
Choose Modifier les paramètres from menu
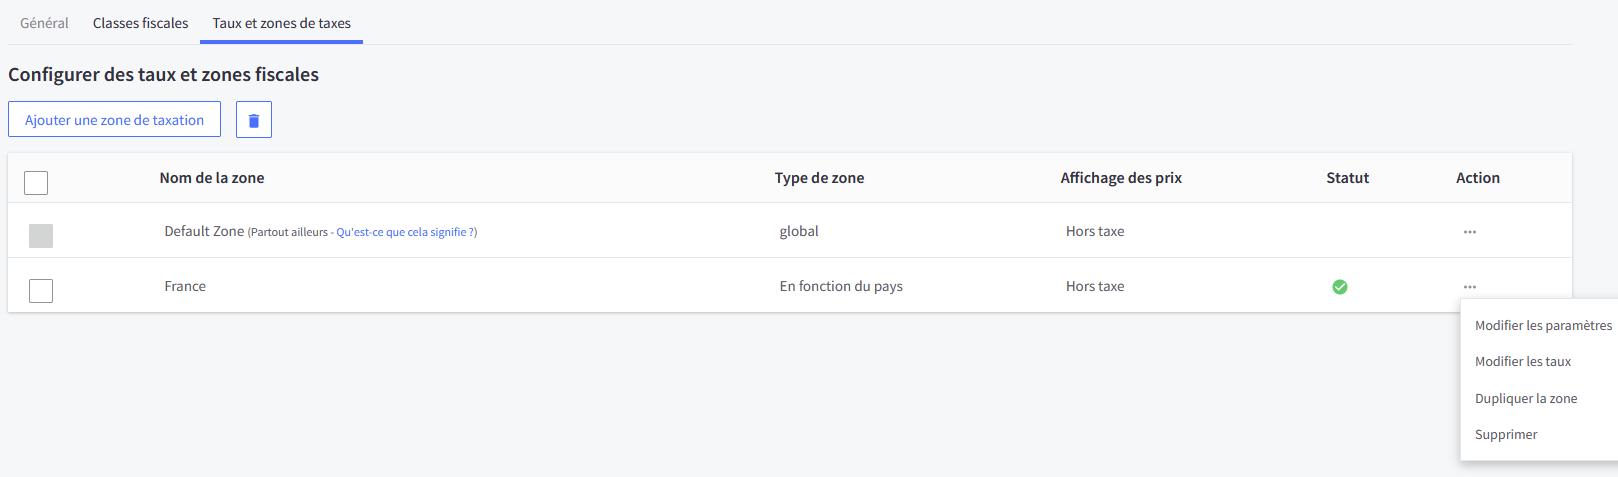pyautogui.click(x=1543, y=326)
